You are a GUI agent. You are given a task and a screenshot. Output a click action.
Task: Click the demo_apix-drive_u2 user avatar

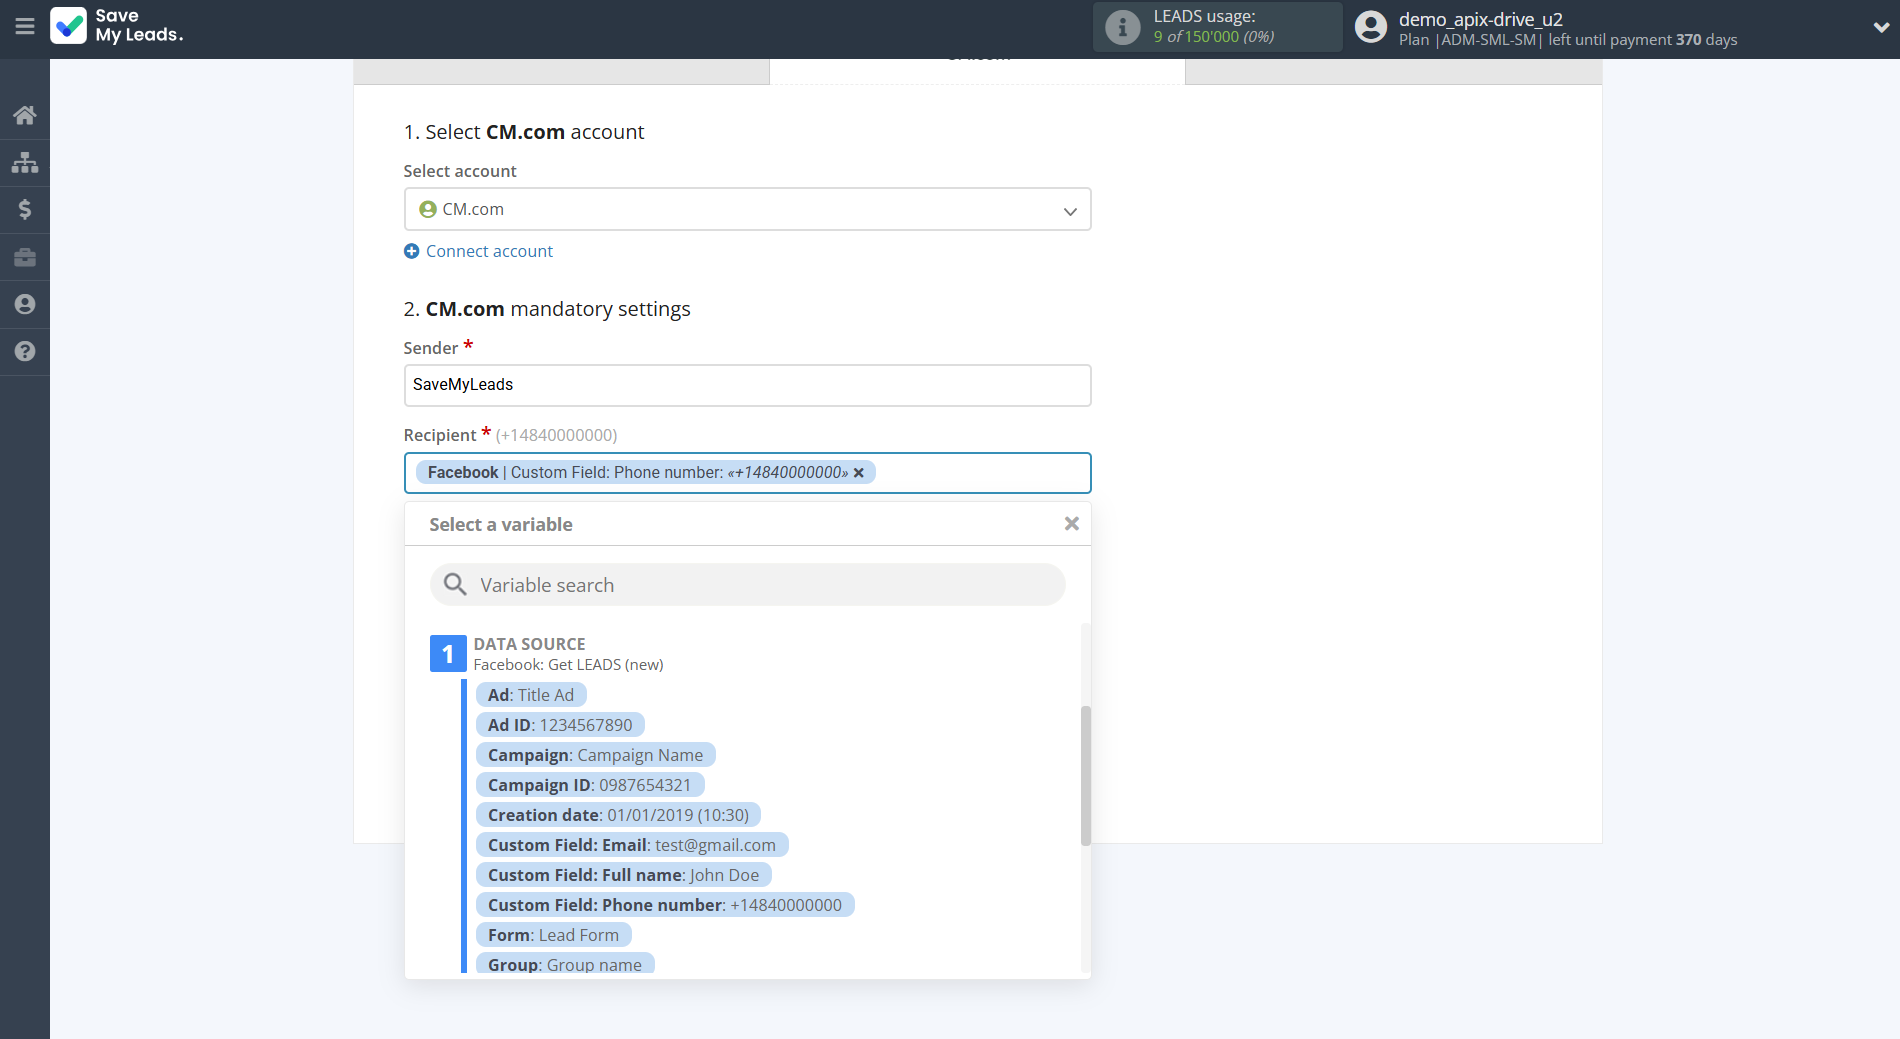coord(1370,27)
